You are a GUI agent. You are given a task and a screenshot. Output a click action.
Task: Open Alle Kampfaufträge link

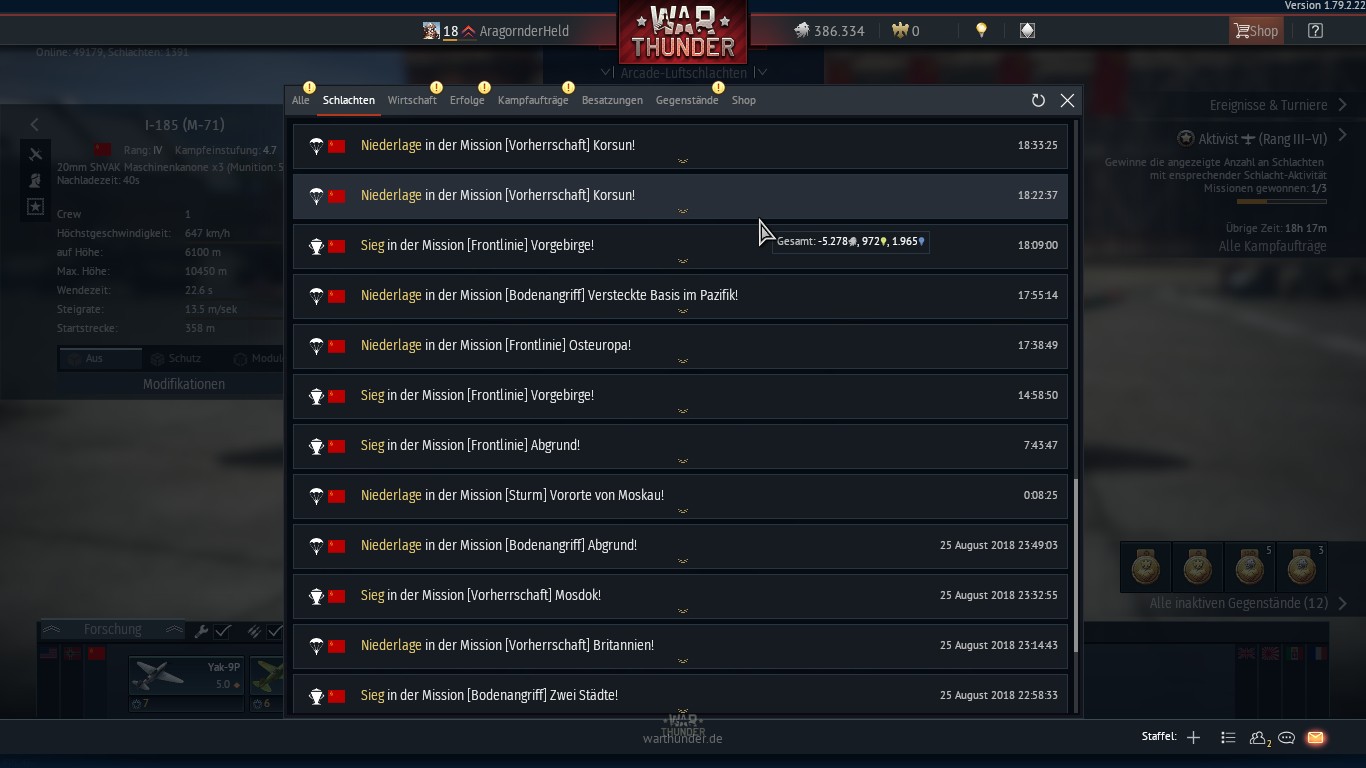point(1272,246)
